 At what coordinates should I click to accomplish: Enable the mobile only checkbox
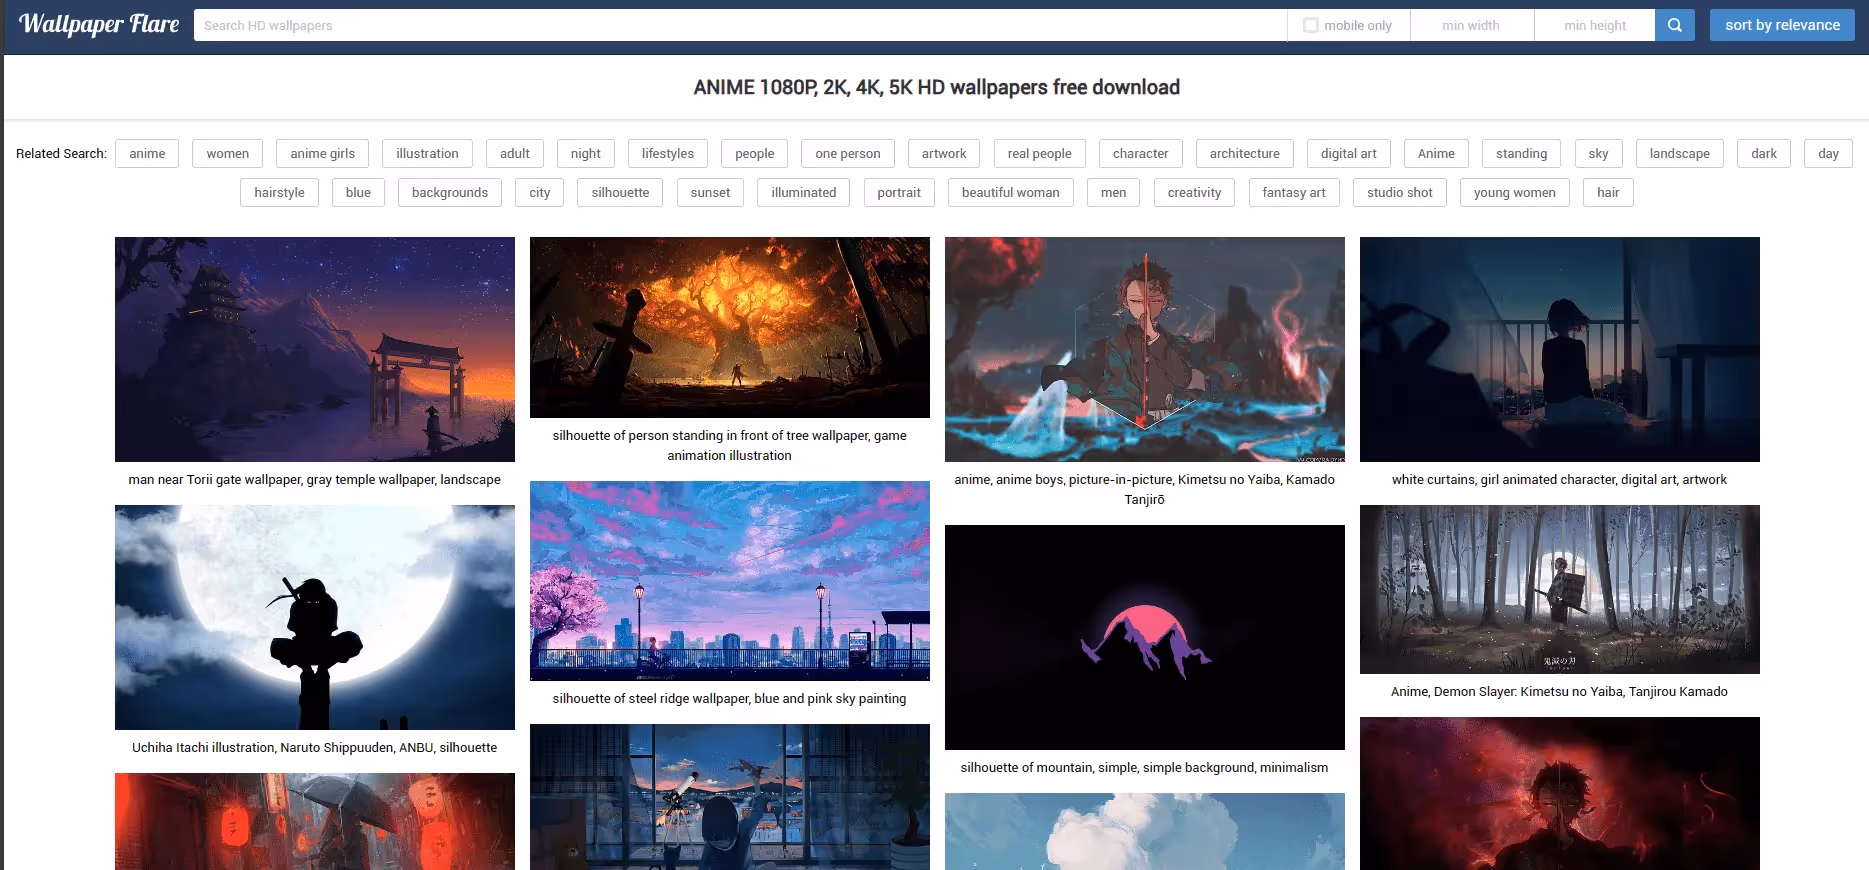(1310, 25)
